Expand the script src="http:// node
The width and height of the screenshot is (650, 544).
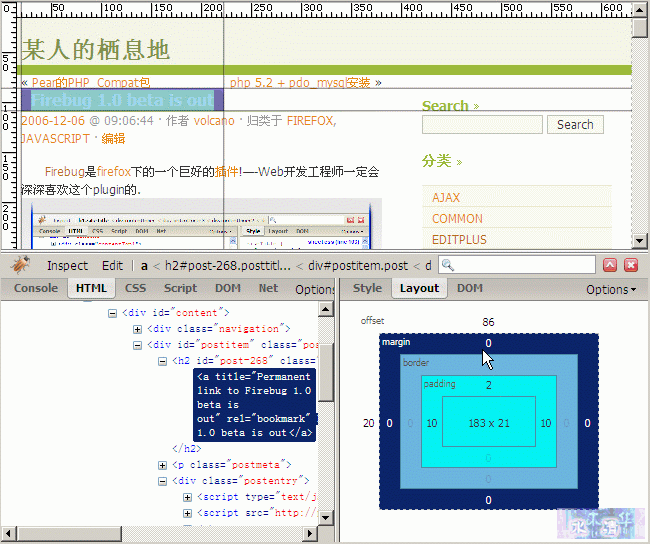187,513
